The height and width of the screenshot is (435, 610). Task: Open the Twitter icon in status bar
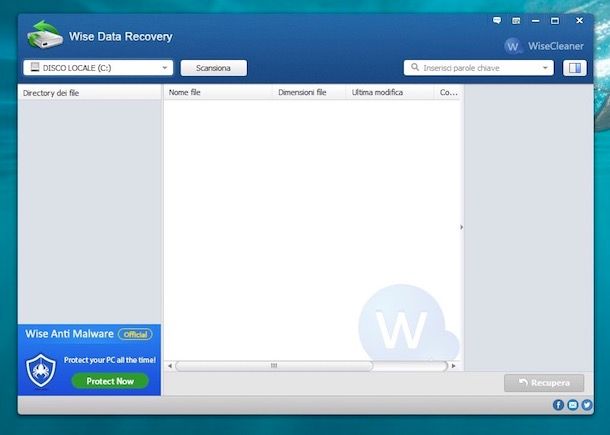587,405
